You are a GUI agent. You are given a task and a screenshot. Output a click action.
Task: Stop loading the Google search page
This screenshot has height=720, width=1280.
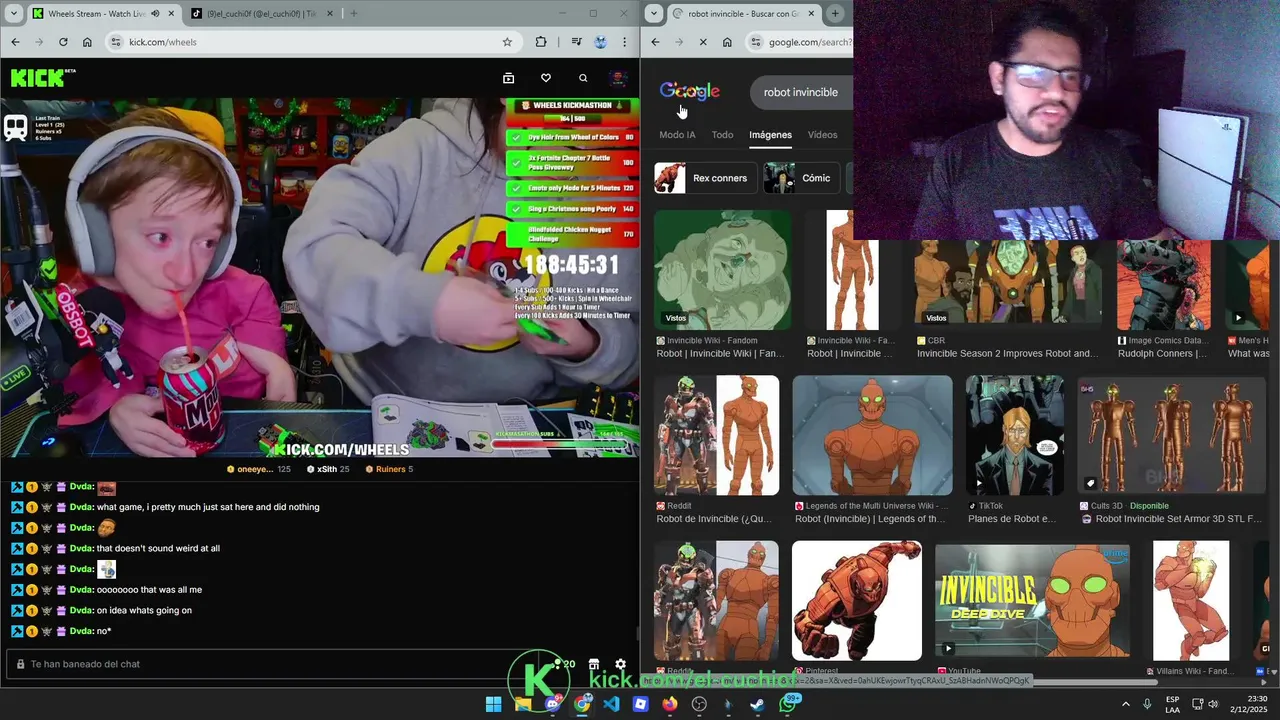[x=703, y=42]
